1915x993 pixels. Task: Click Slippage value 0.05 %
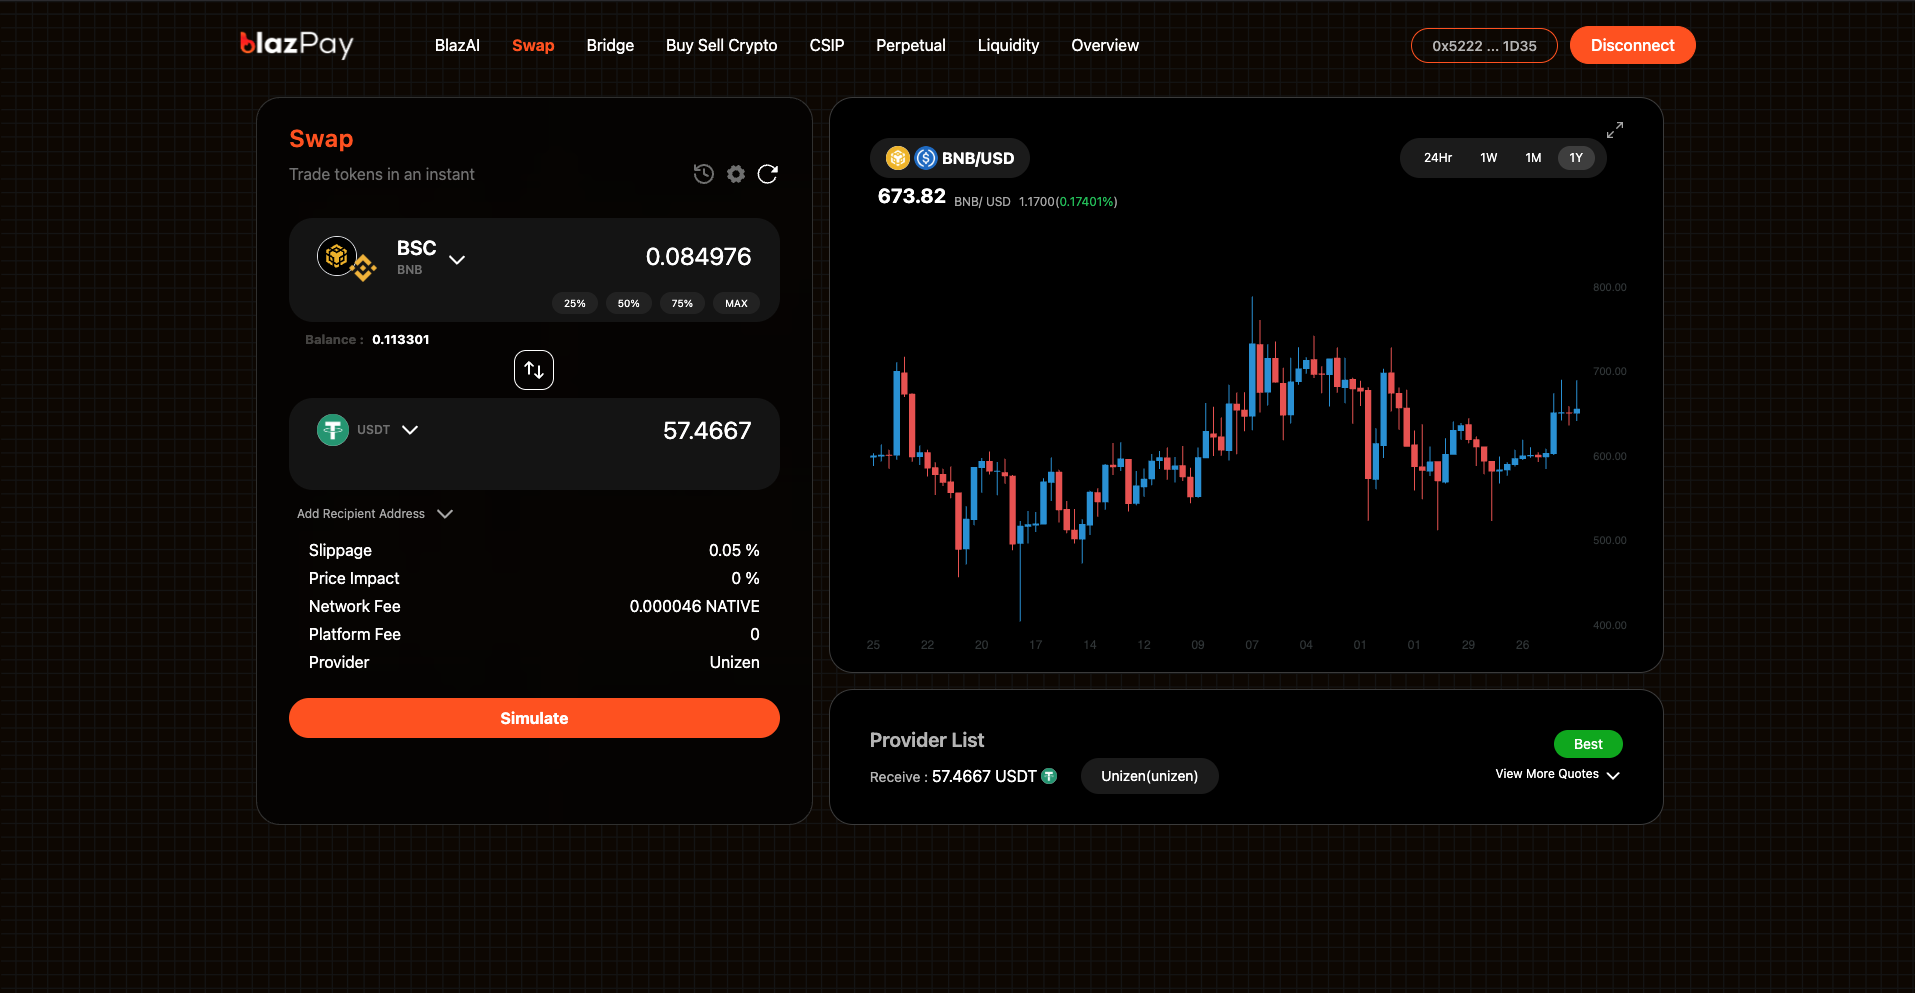tap(734, 550)
